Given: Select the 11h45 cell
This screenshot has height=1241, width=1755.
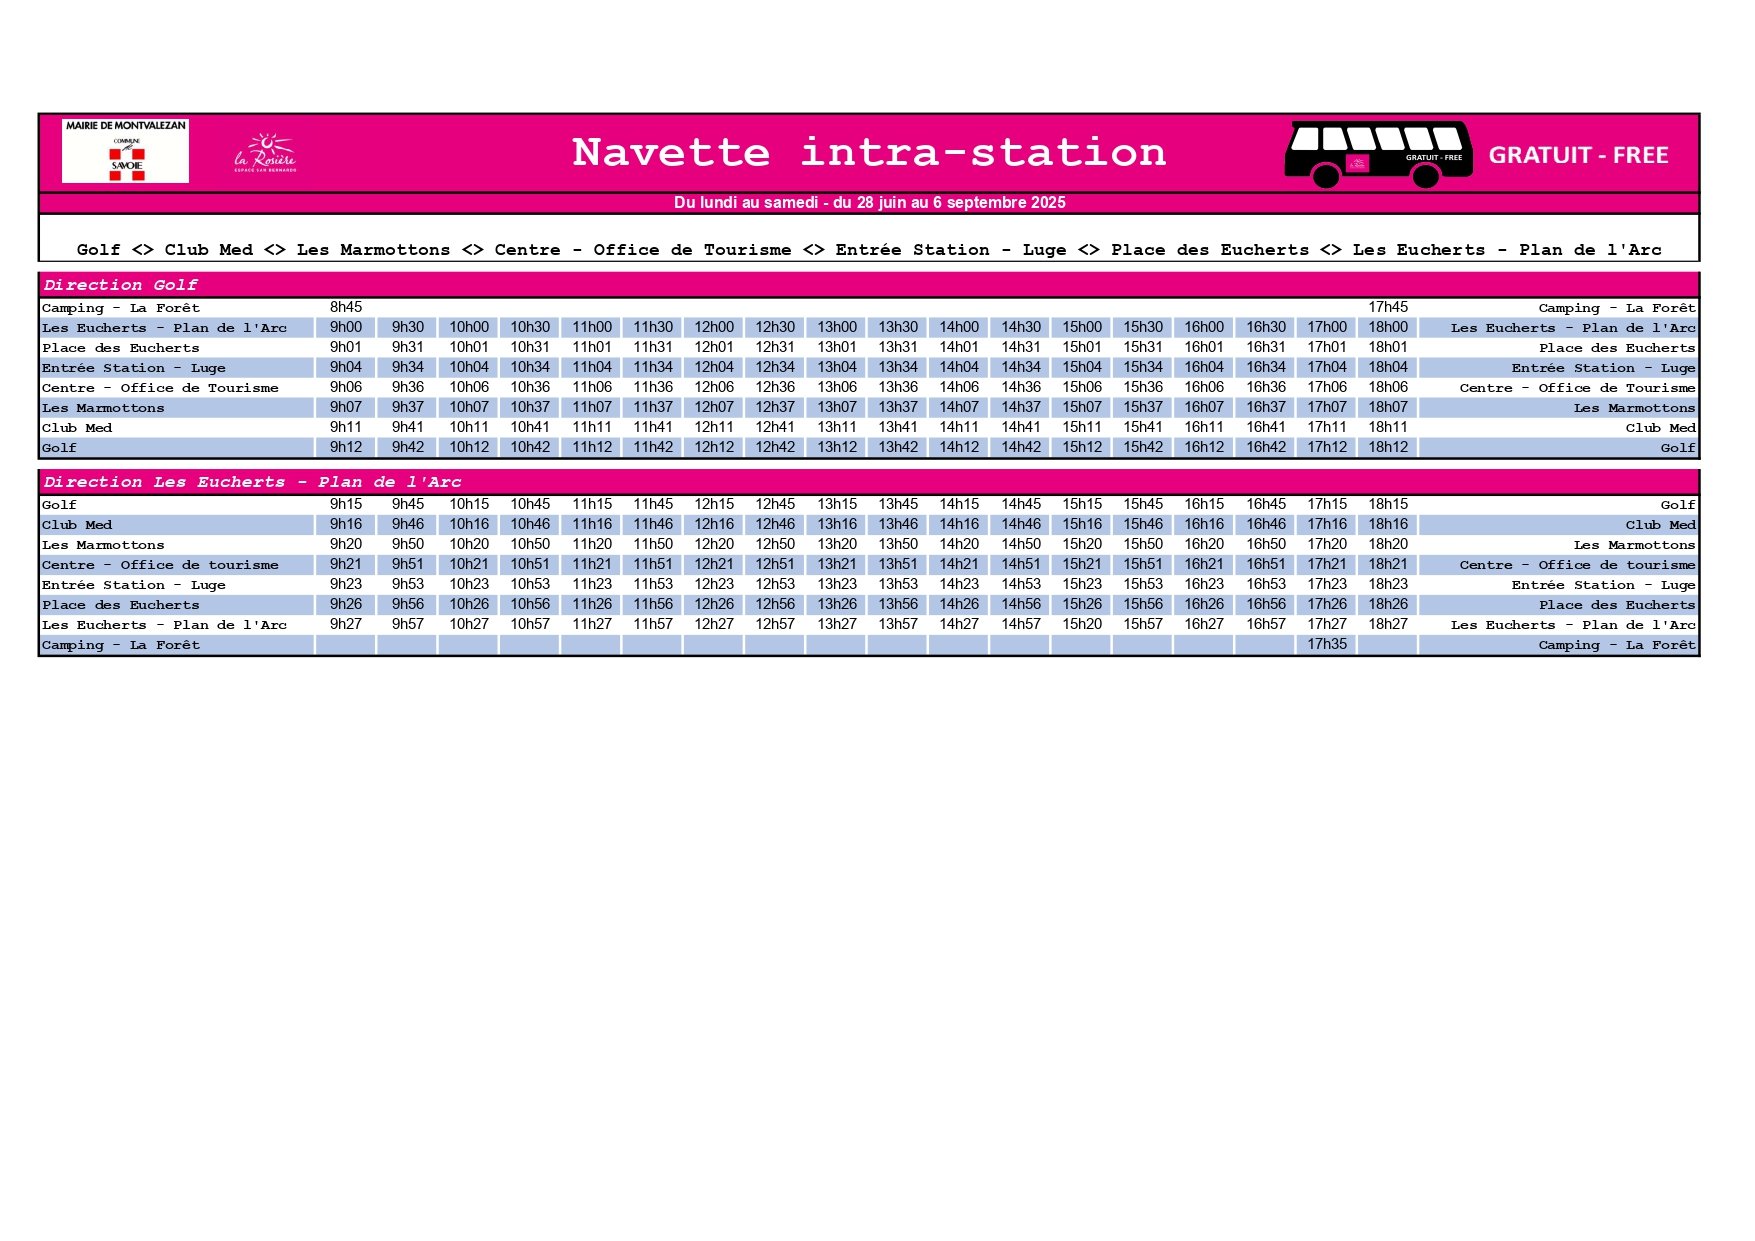Looking at the screenshot, I should 653,504.
